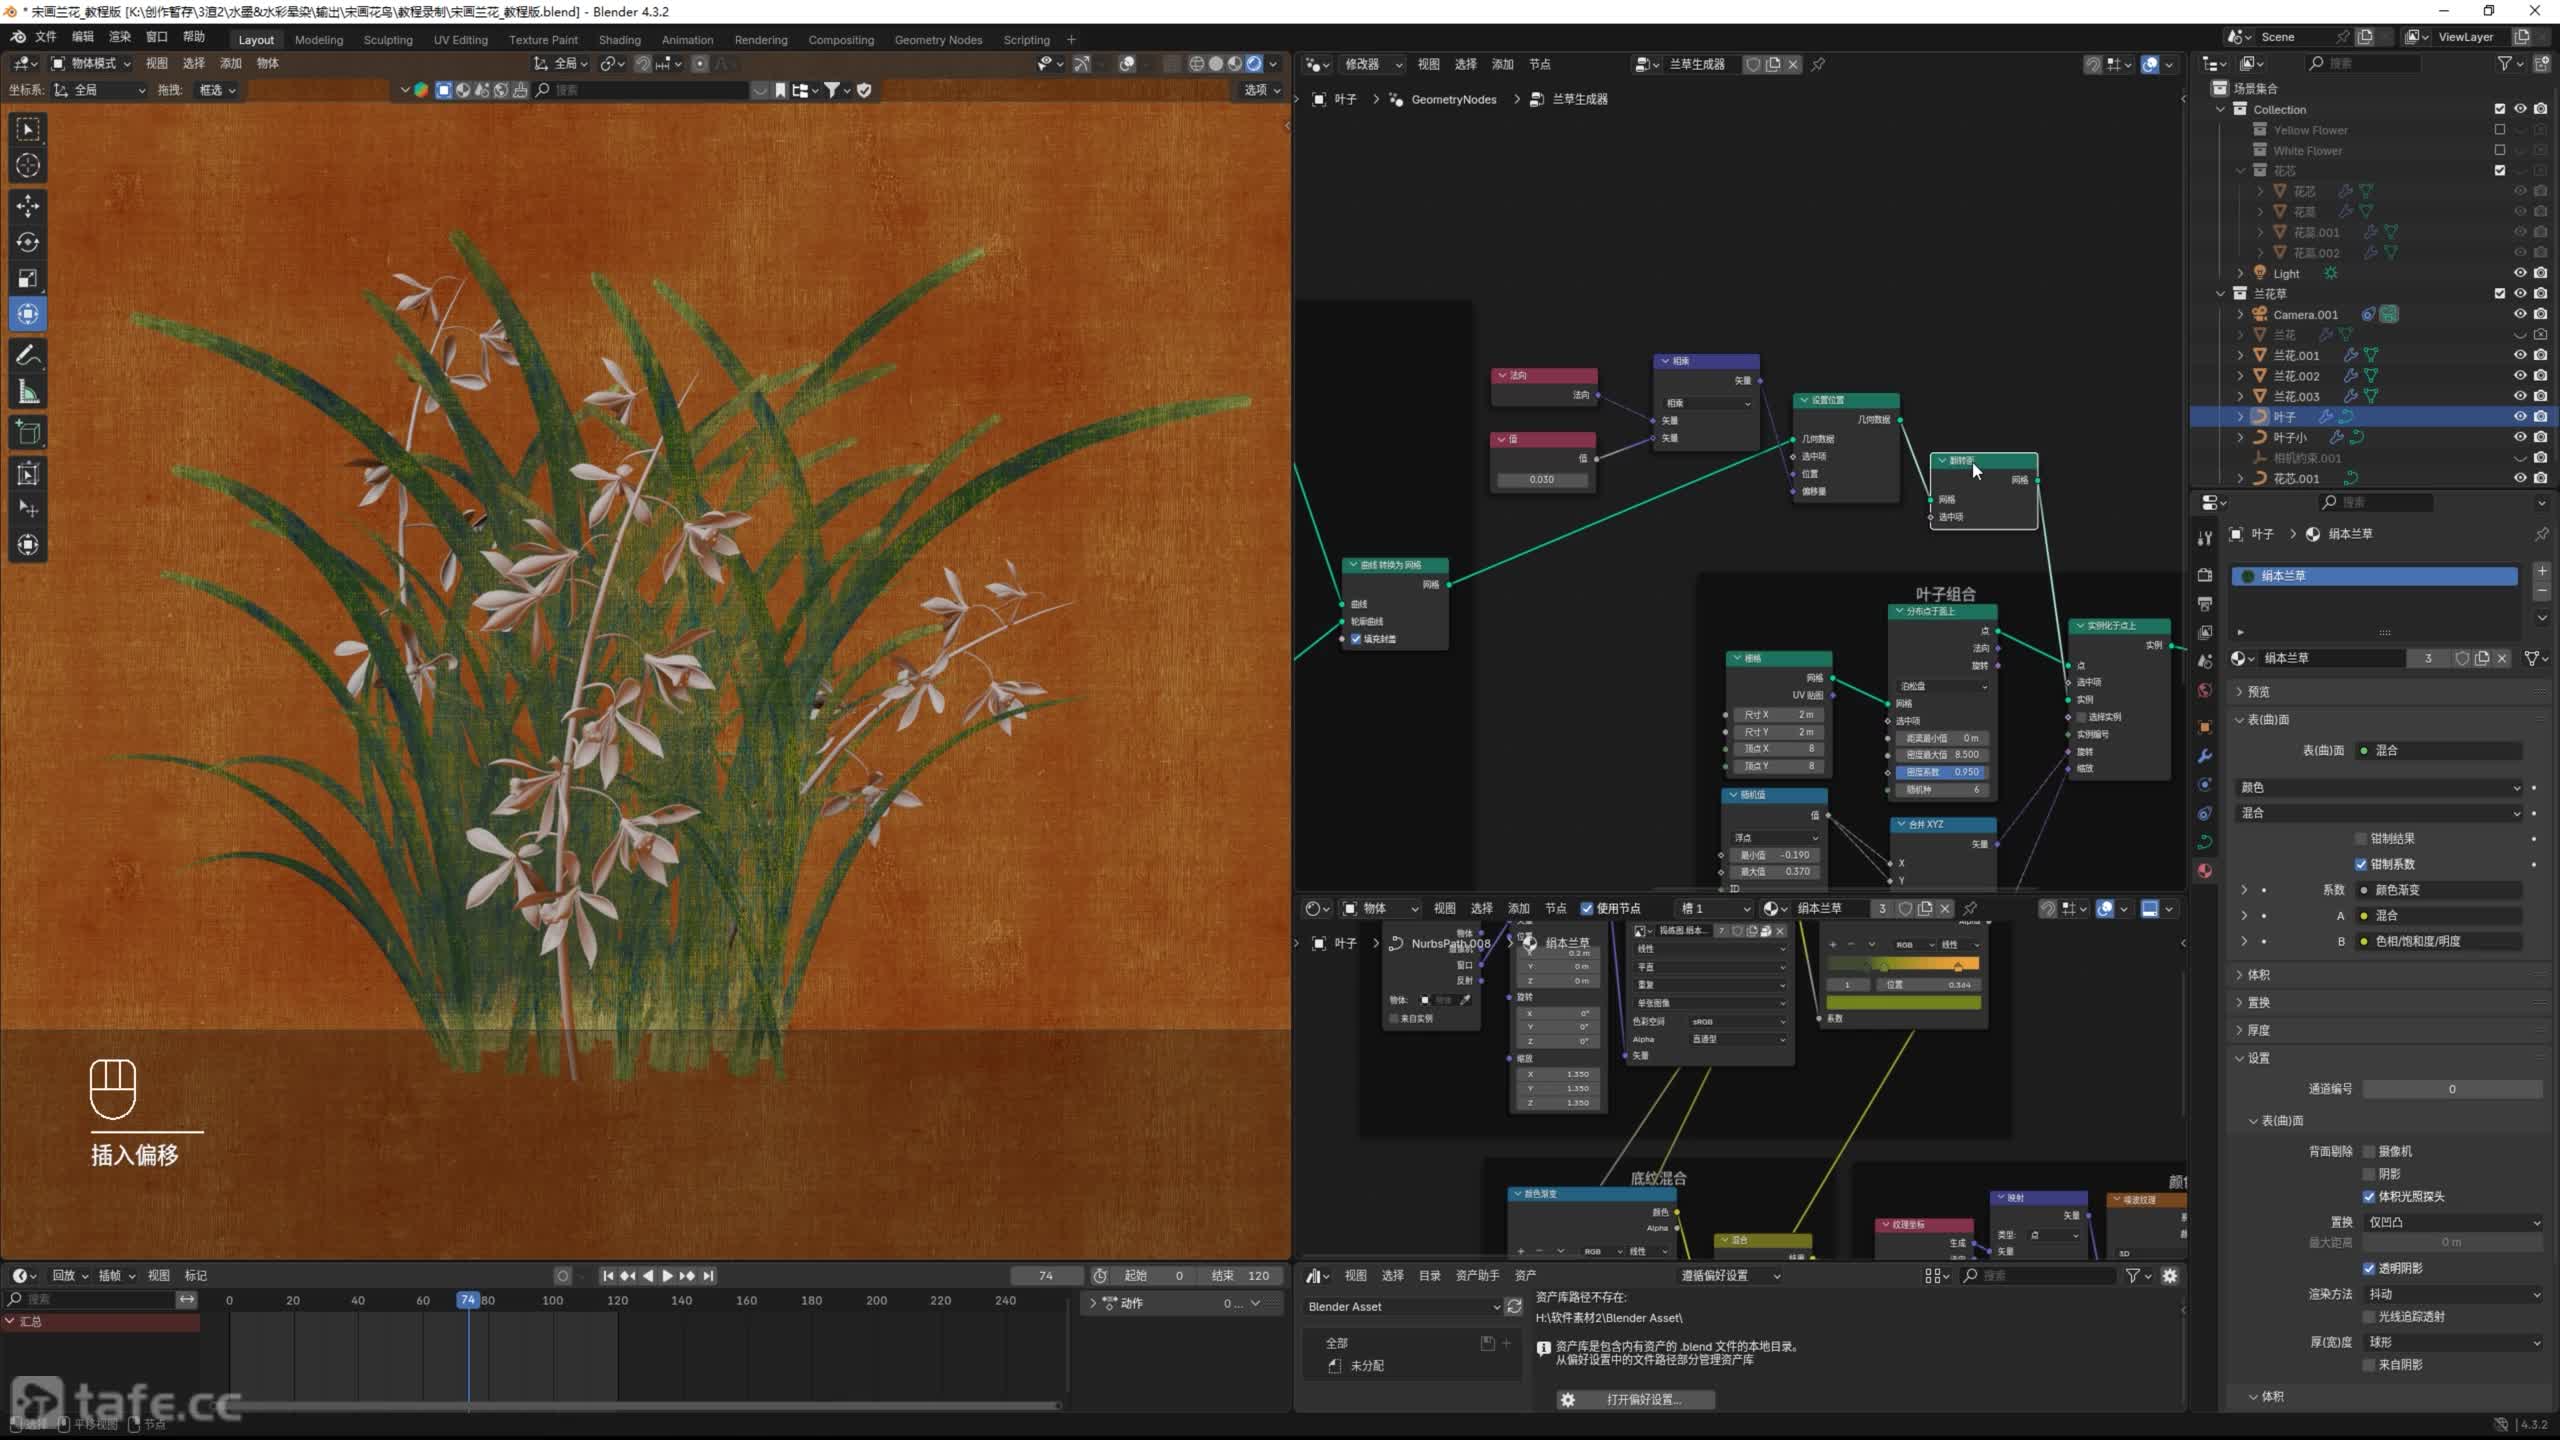Click the 打开偏好设置 button
2560x1440 pixels.
tap(1635, 1399)
